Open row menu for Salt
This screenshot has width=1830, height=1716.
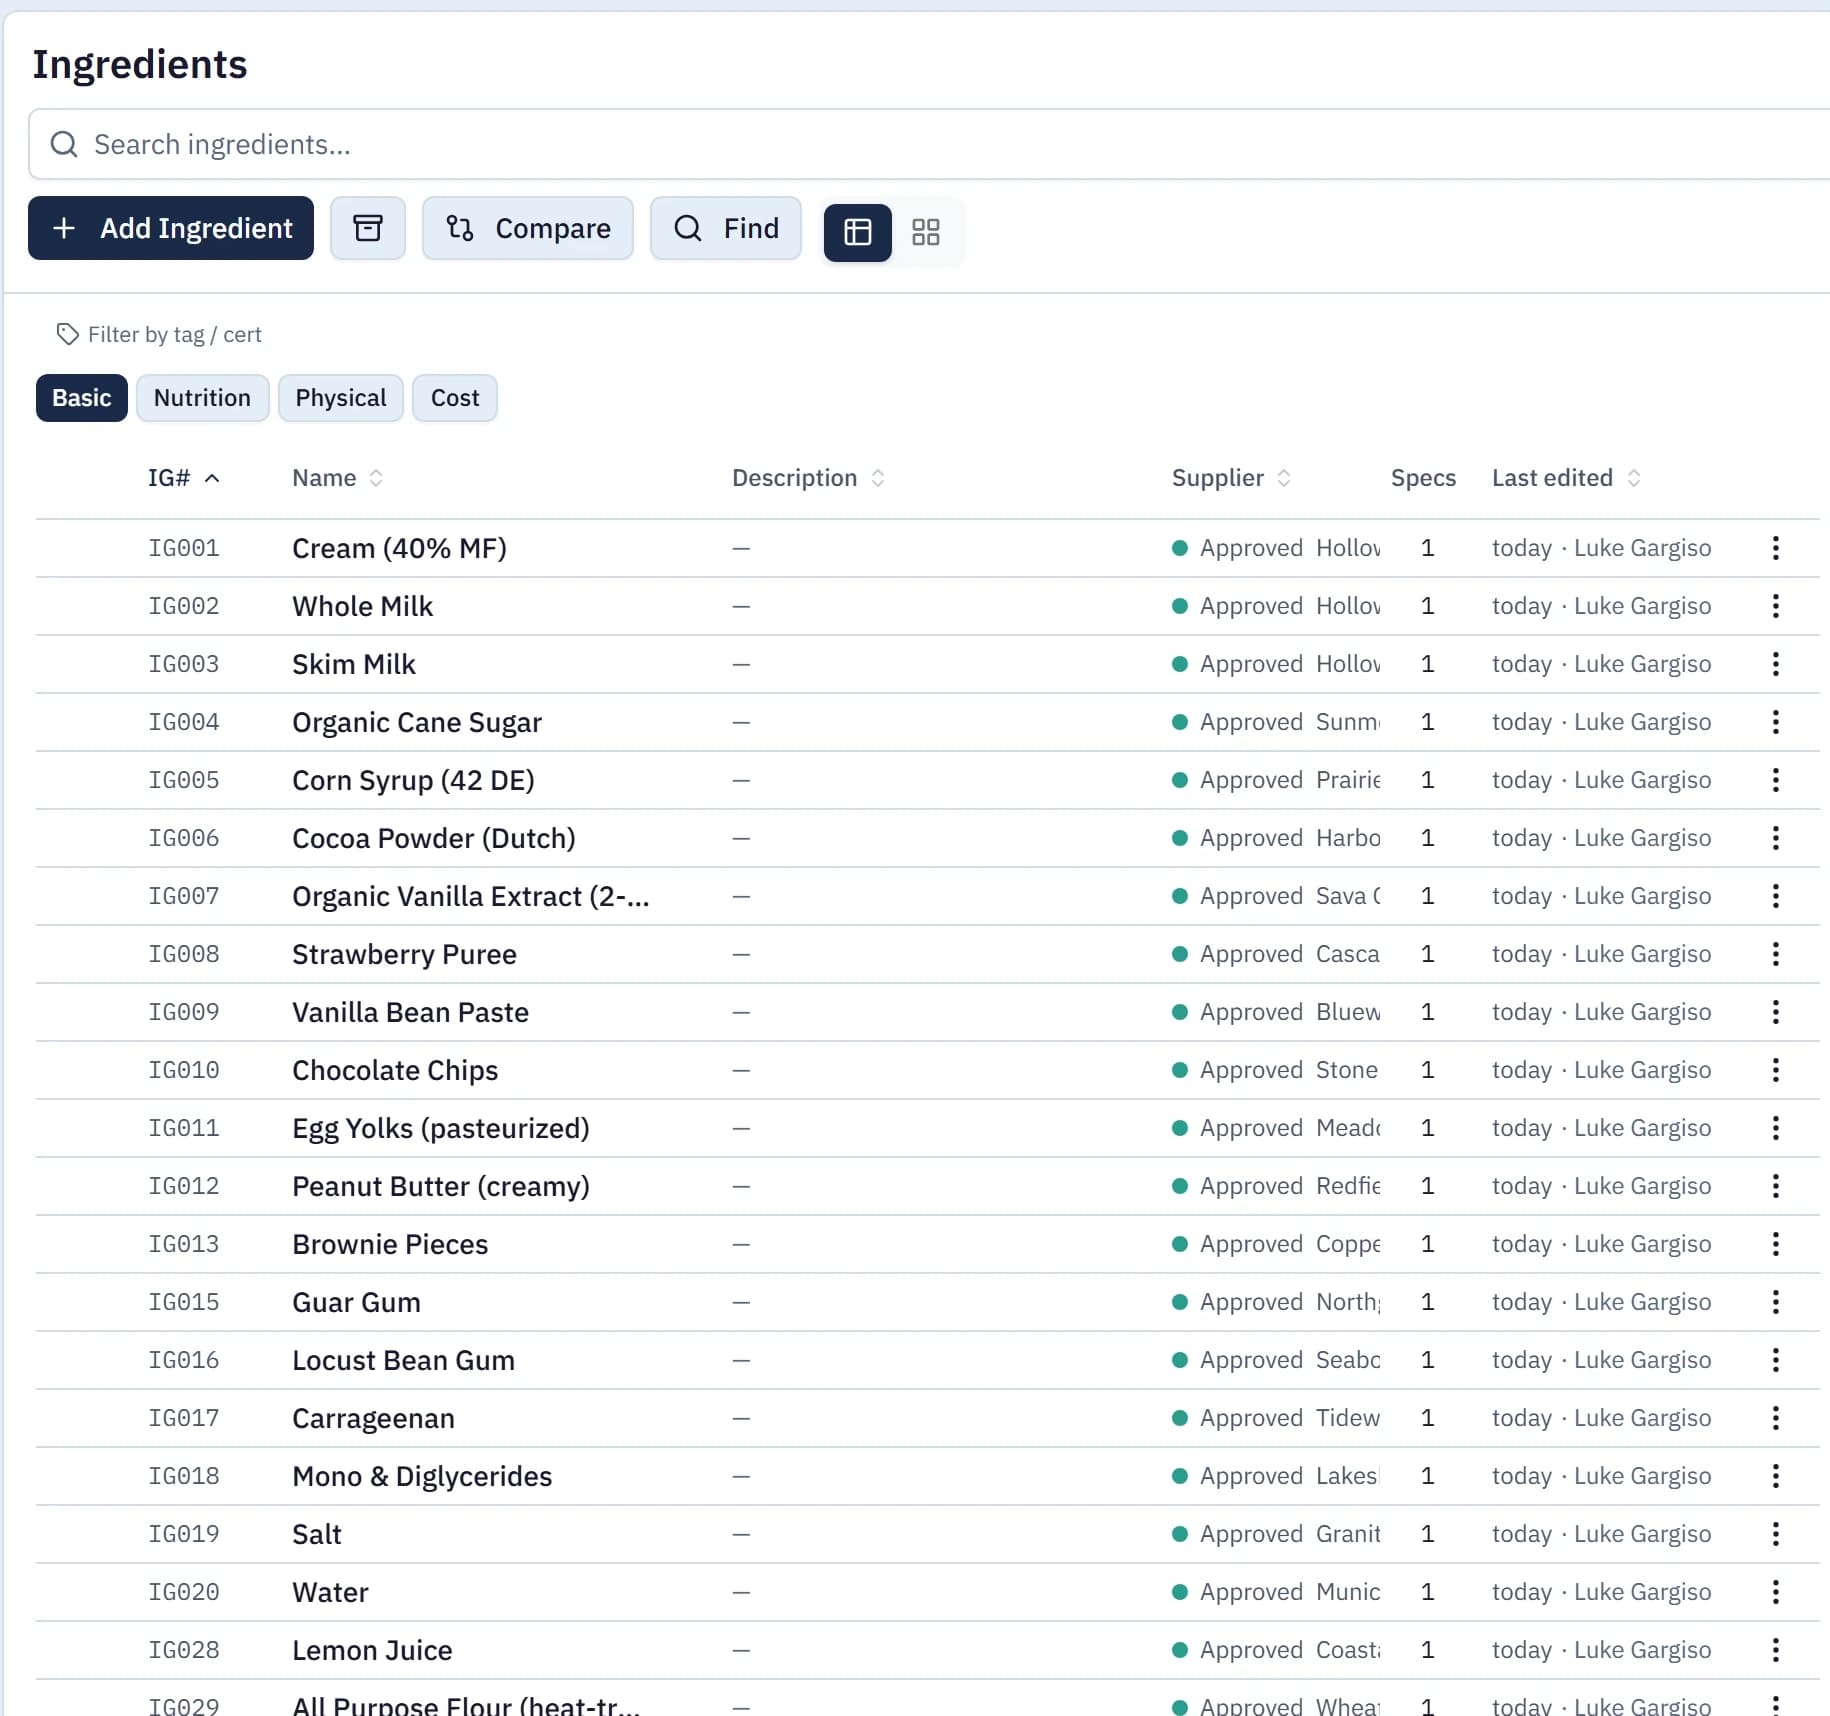point(1775,1534)
